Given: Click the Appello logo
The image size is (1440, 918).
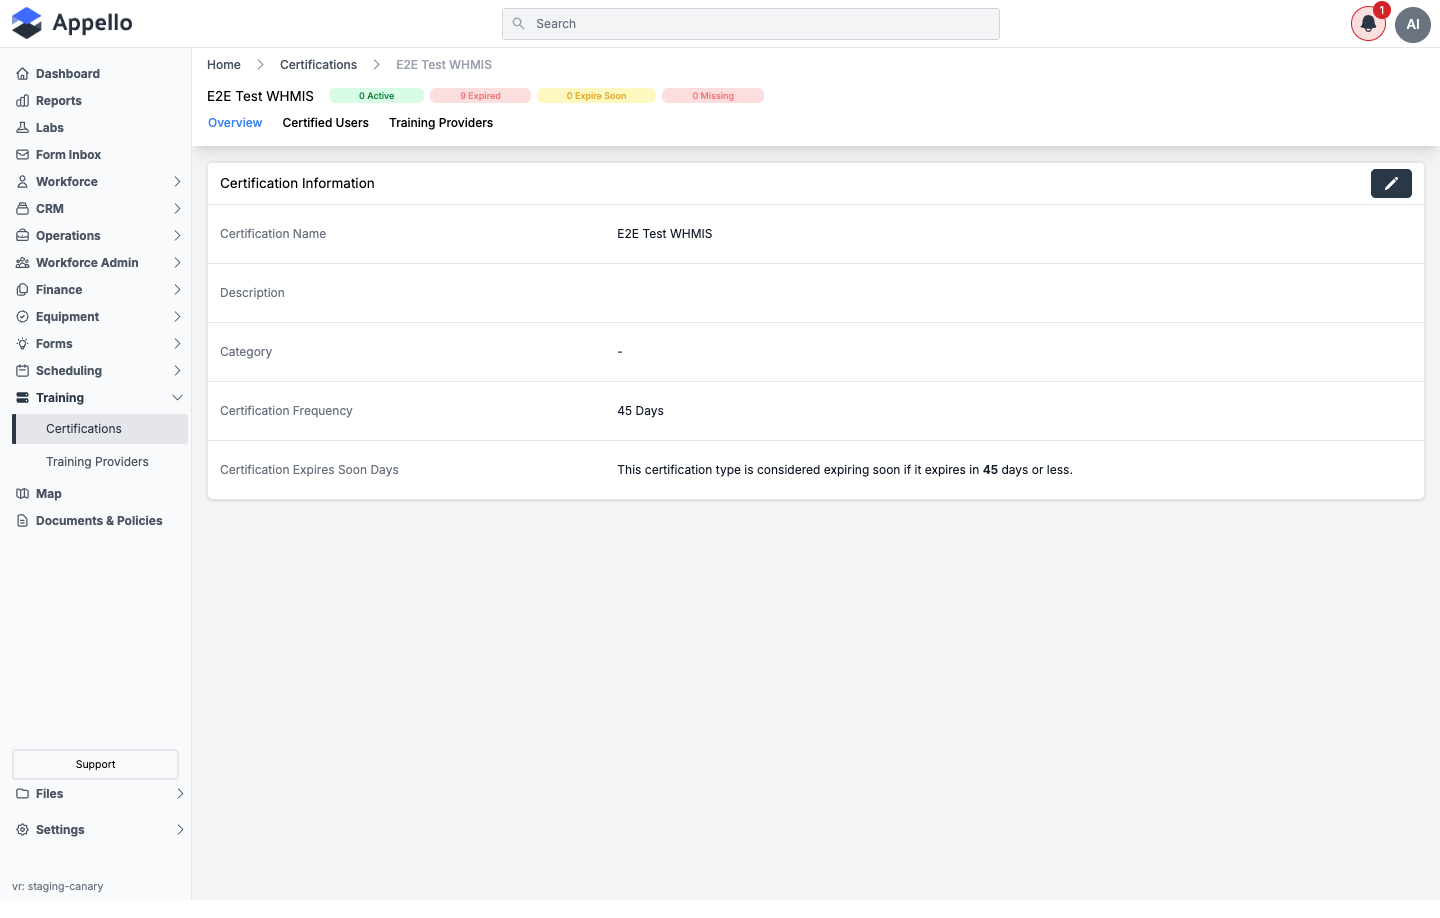Looking at the screenshot, I should pyautogui.click(x=72, y=23).
